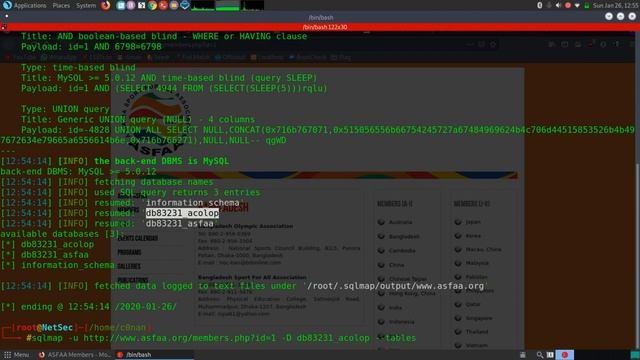Image resolution: width=640 pixels, height=360 pixels.
Task: Click the terminal's vertical scrollbar
Action: point(638,190)
